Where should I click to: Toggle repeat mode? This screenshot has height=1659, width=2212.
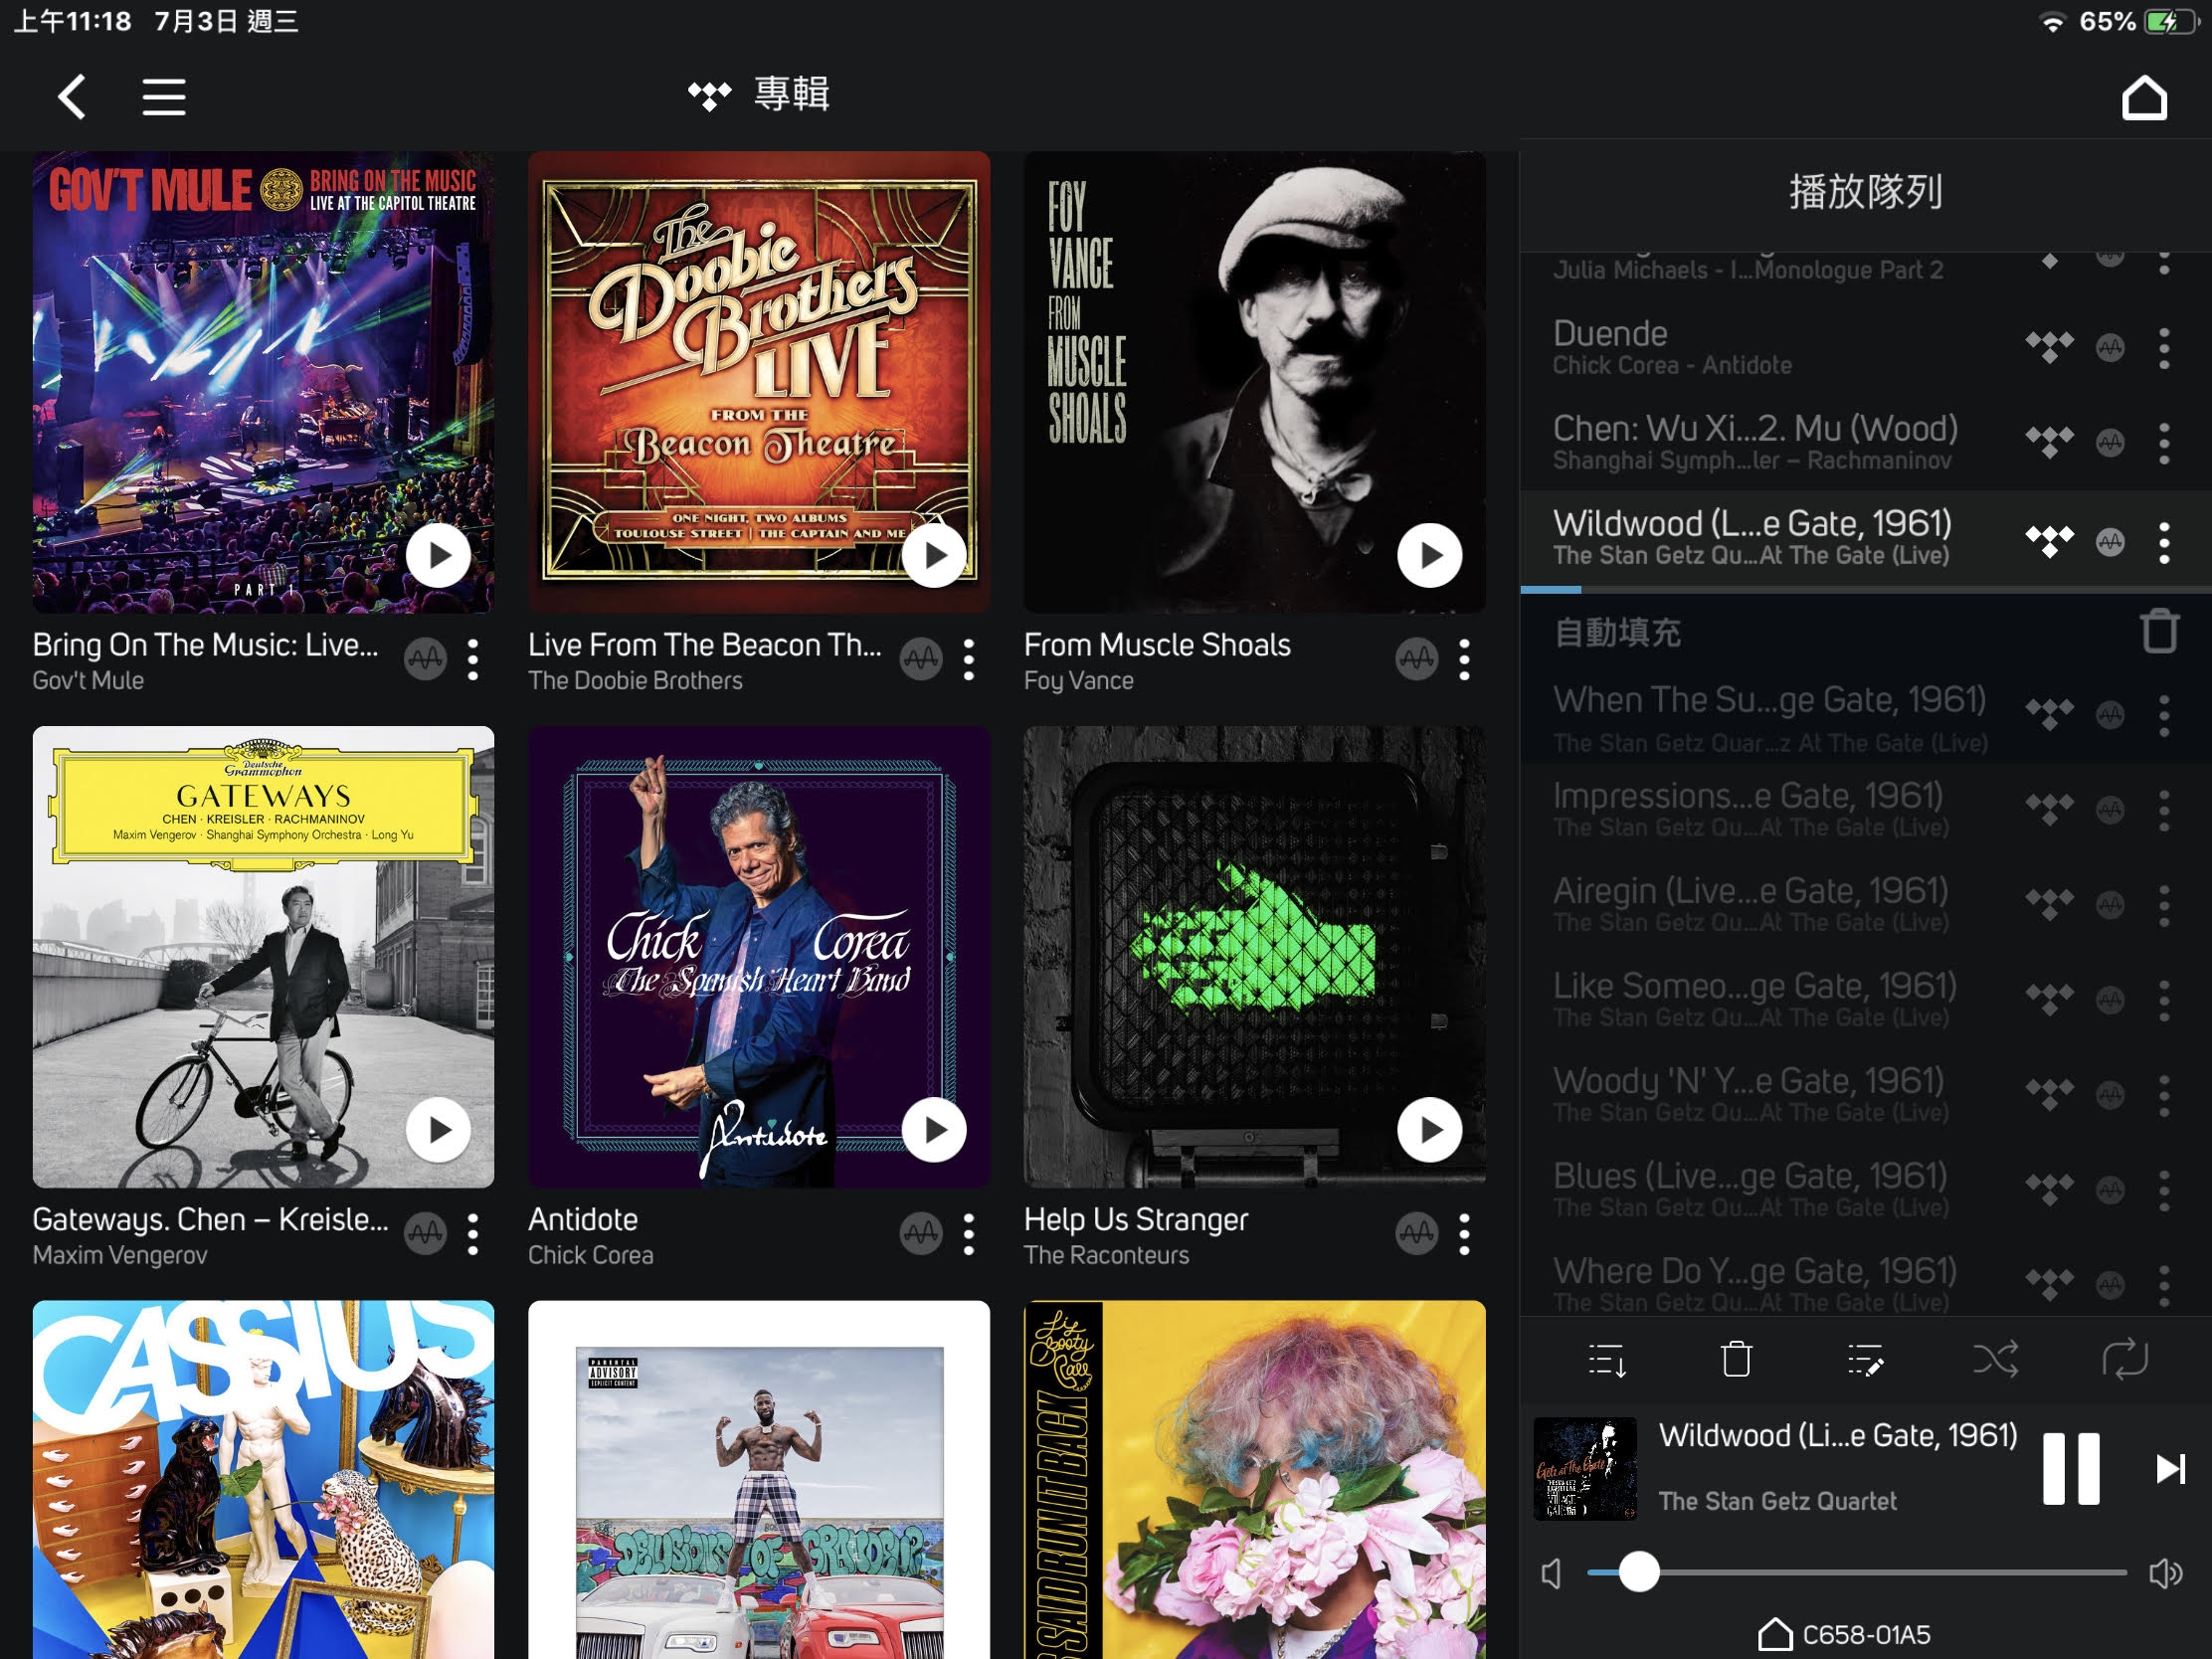(2124, 1360)
